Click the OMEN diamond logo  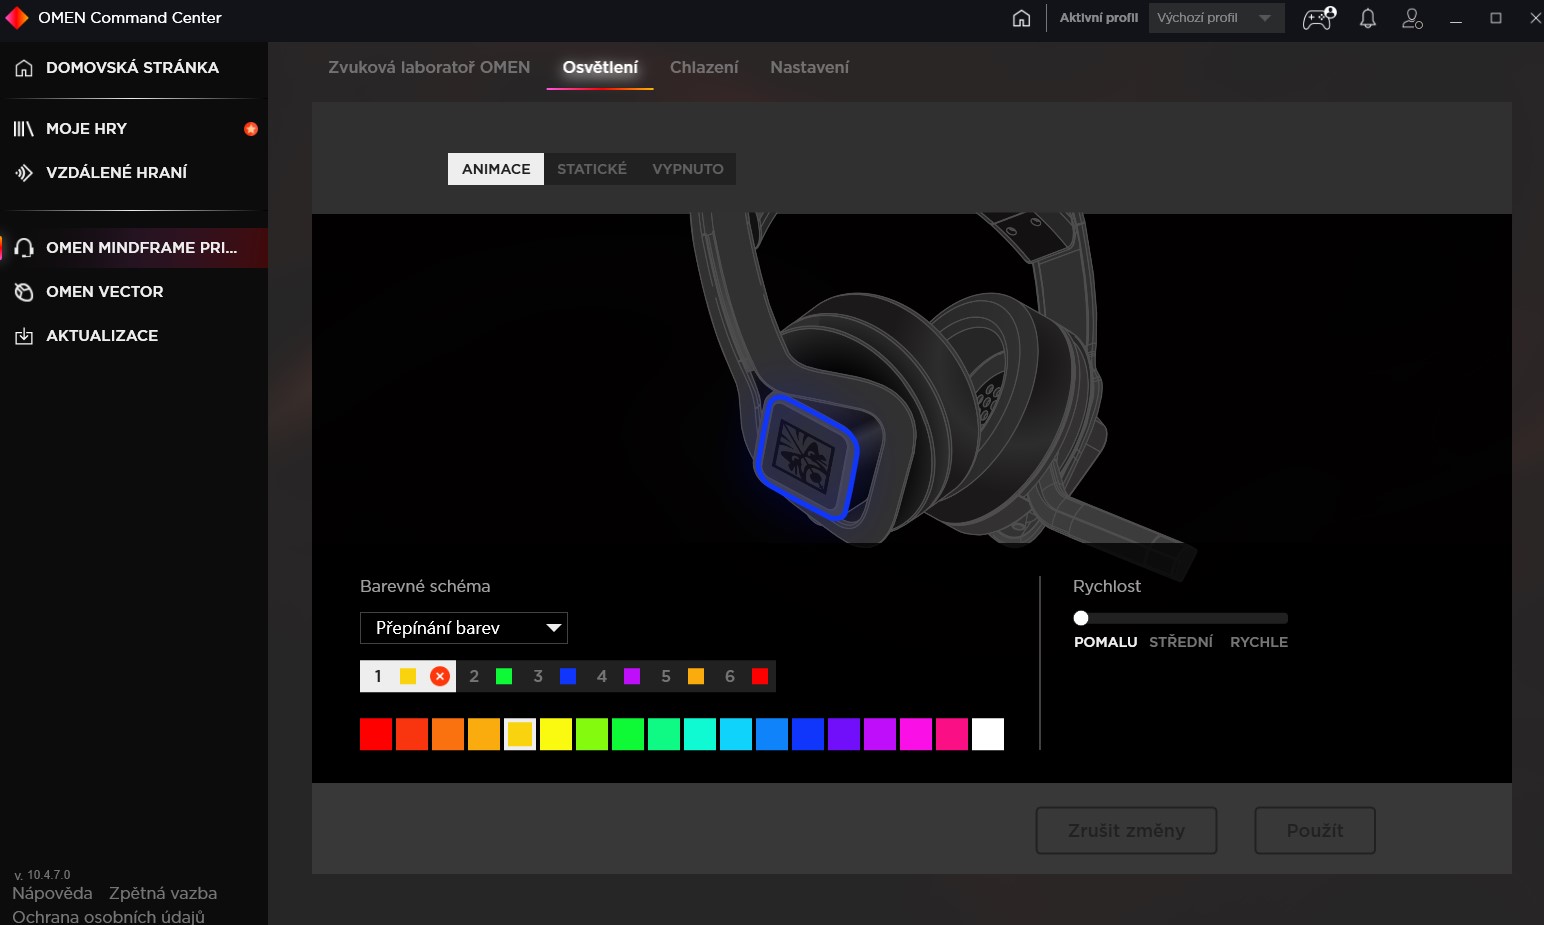pos(17,18)
